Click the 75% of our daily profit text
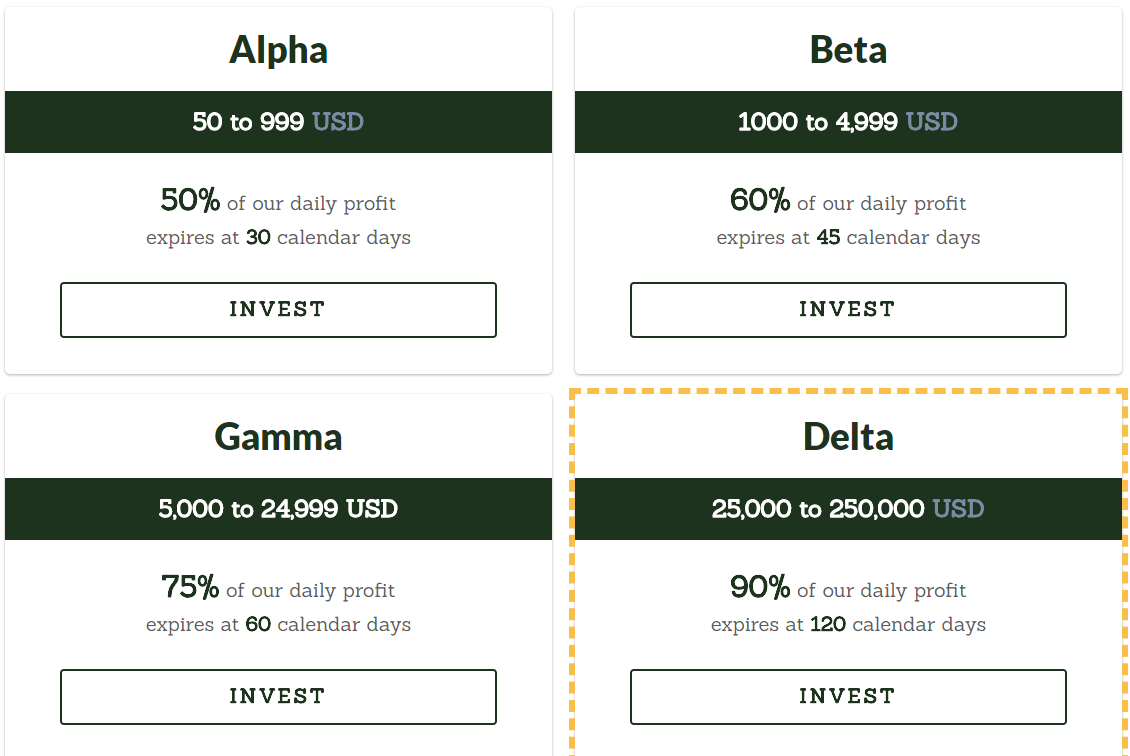The image size is (1130, 756). [278, 587]
